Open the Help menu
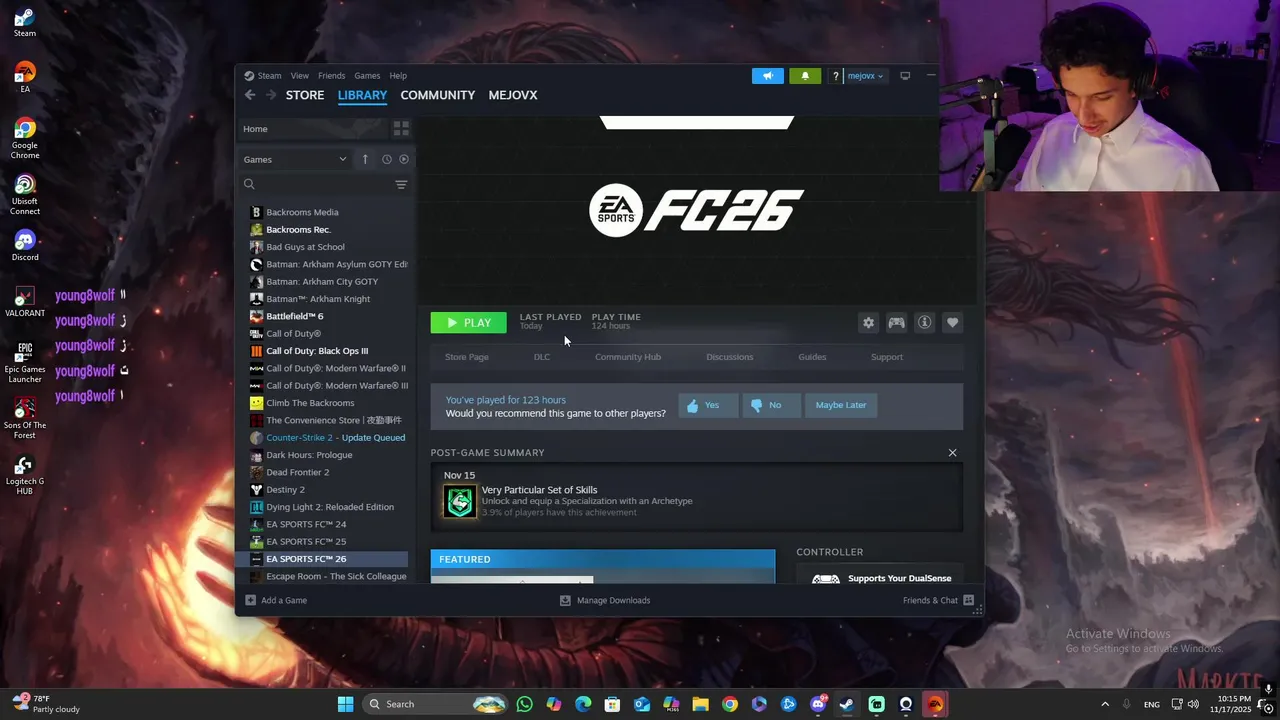This screenshot has width=1280, height=720. pyautogui.click(x=398, y=76)
